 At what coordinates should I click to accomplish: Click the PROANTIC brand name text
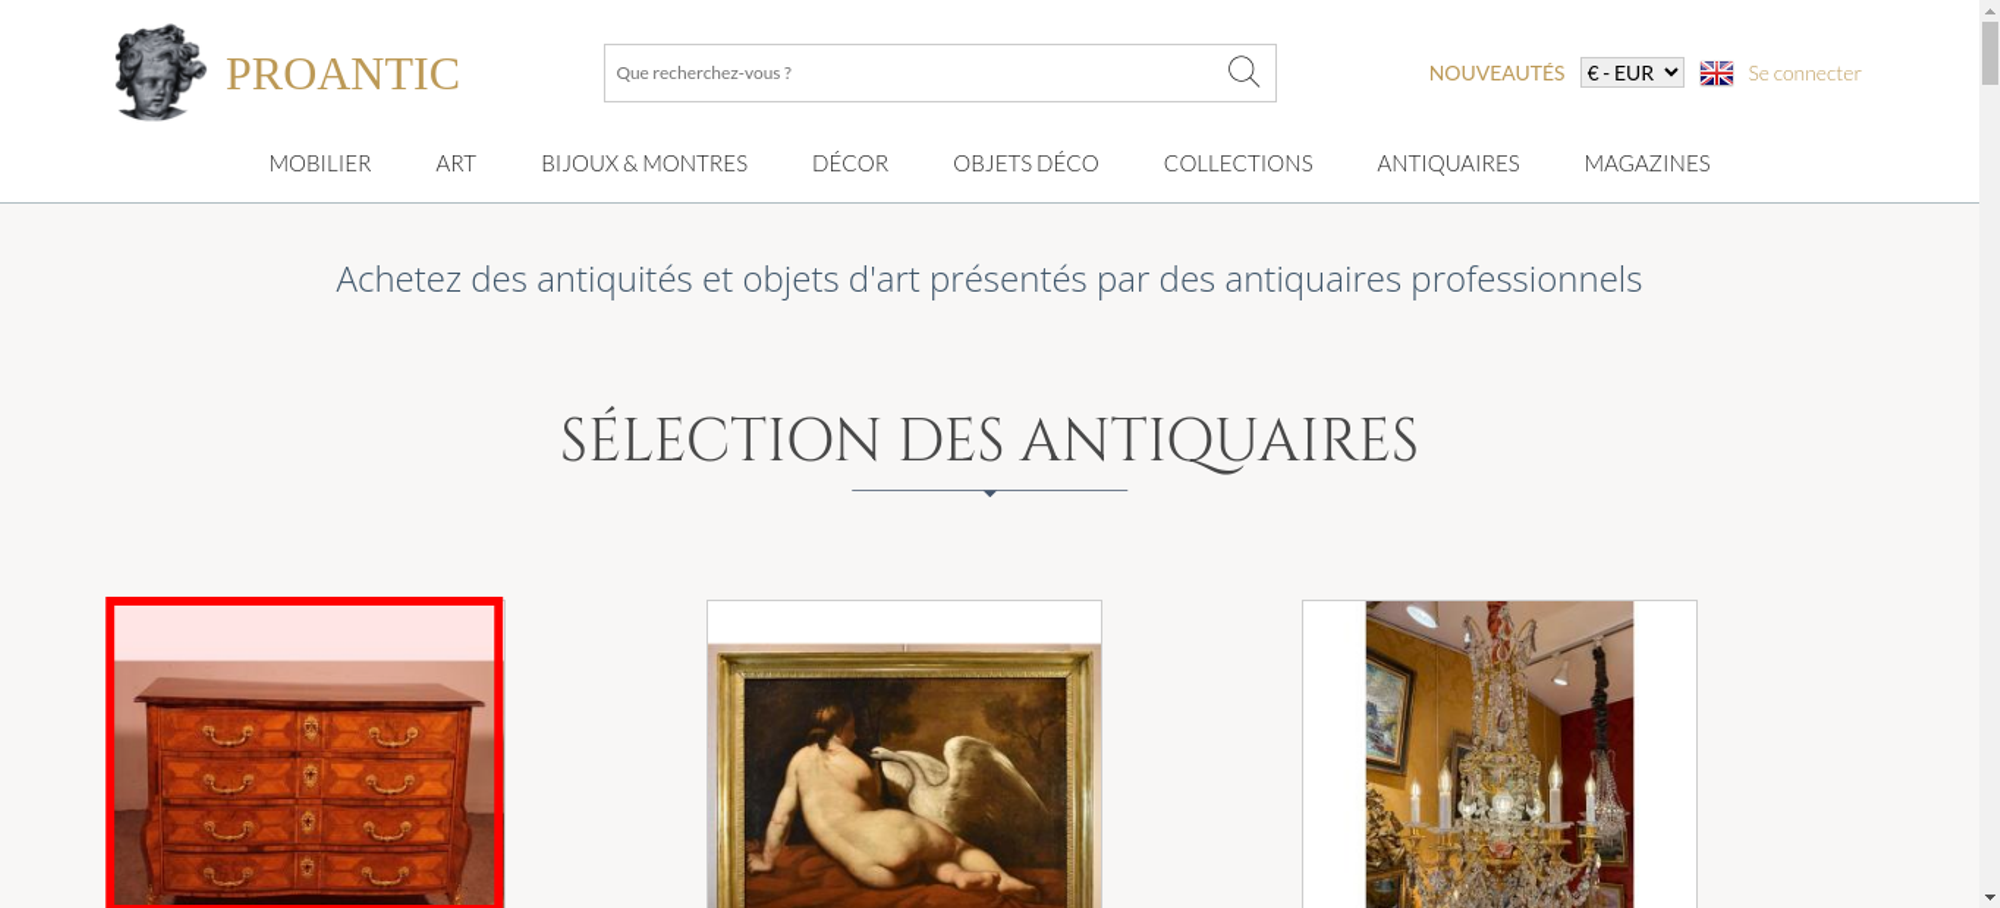click(342, 74)
